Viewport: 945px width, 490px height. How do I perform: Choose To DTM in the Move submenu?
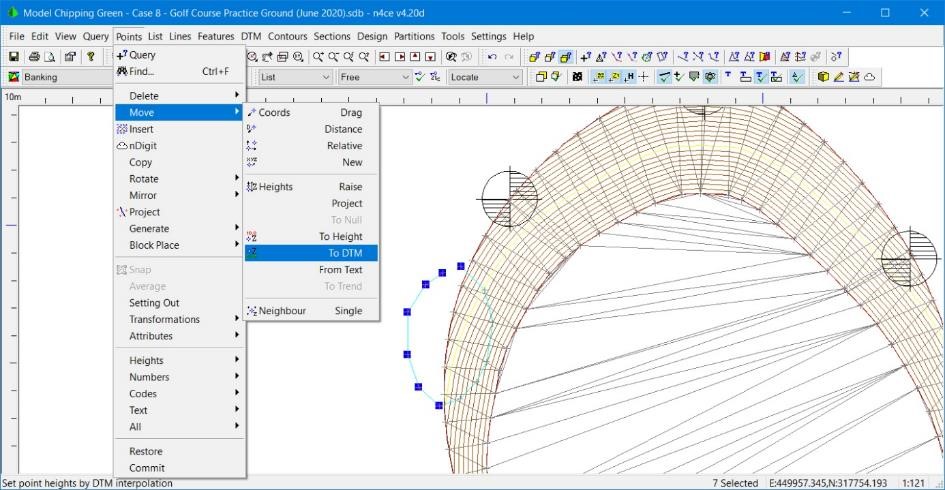[x=312, y=253]
